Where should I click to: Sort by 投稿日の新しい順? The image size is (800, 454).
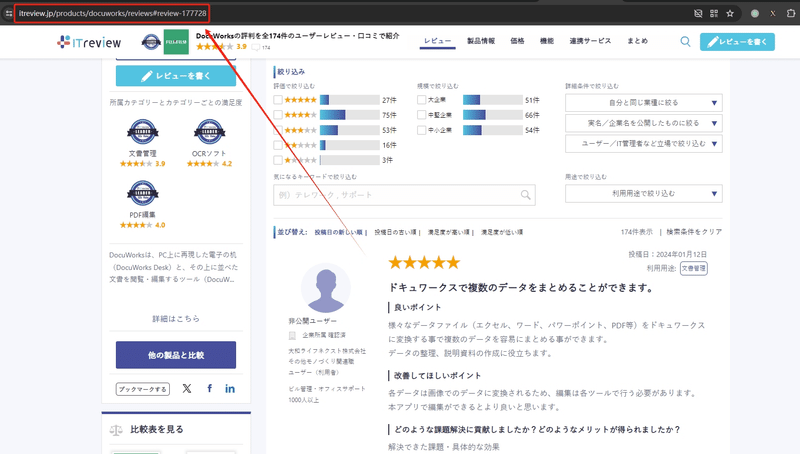[338, 232]
